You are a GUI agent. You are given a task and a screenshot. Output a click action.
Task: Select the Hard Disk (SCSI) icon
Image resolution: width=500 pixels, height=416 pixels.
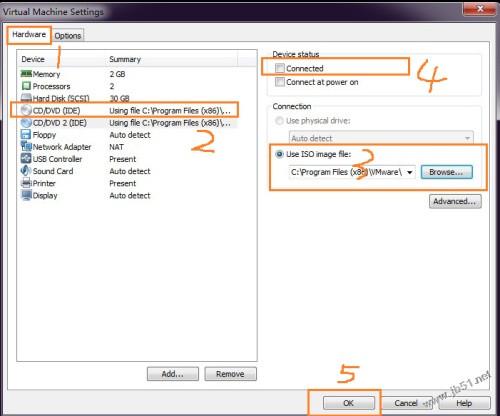pos(26,98)
